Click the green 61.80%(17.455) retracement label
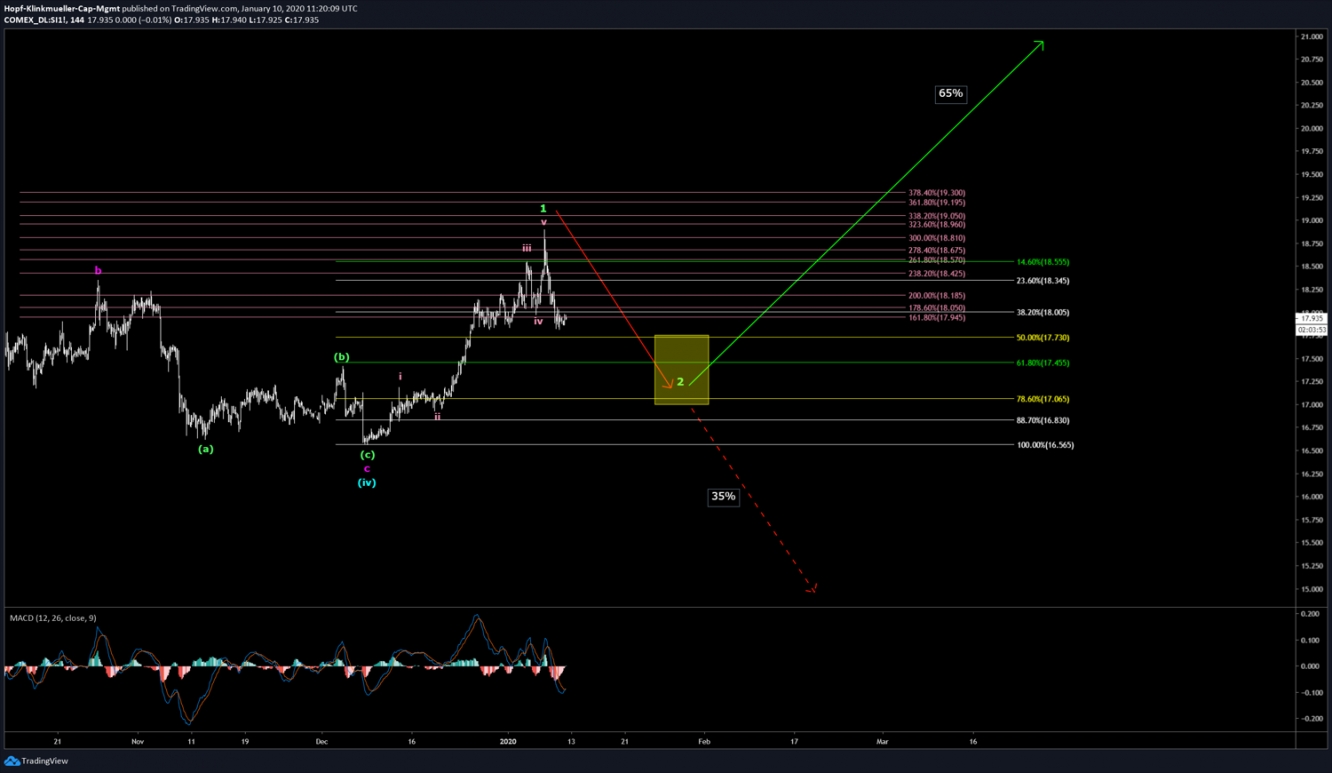Screen dimensions: 1332x773 pos(1045,363)
